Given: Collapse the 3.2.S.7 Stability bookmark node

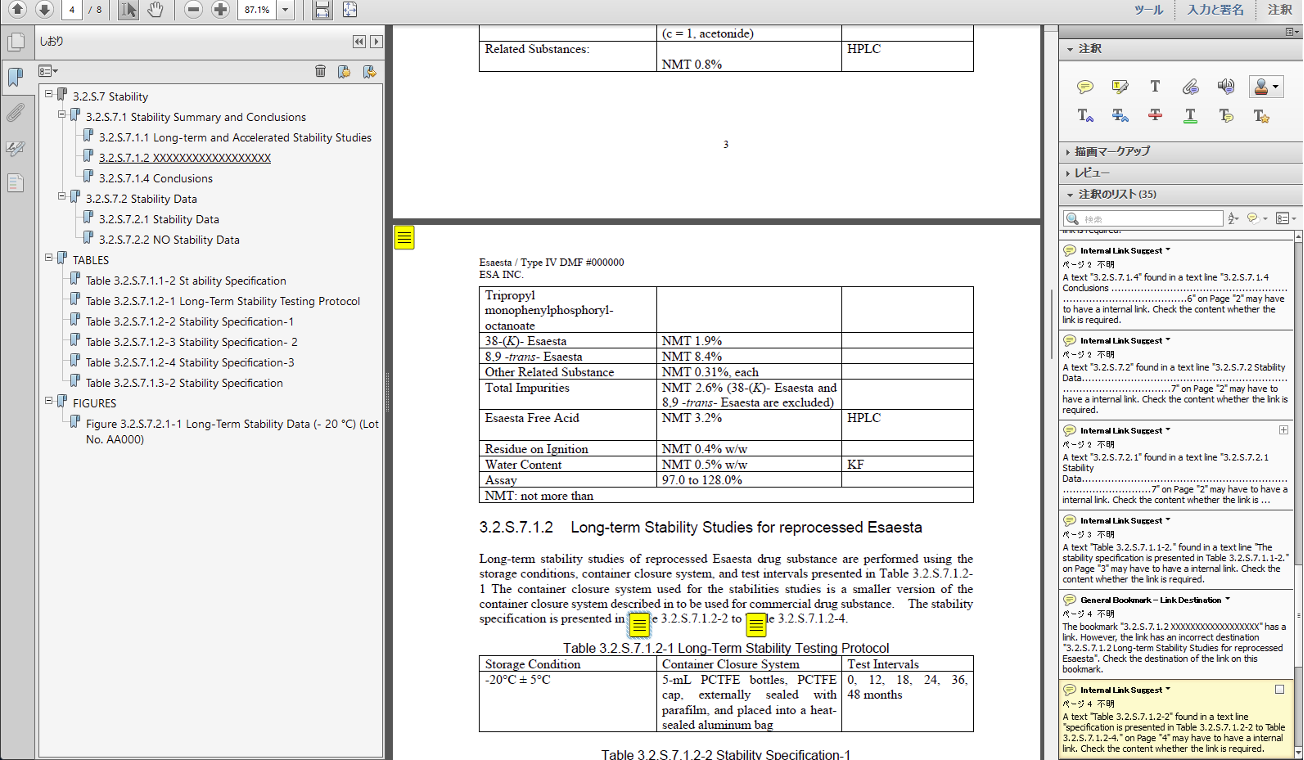Looking at the screenshot, I should [48, 96].
